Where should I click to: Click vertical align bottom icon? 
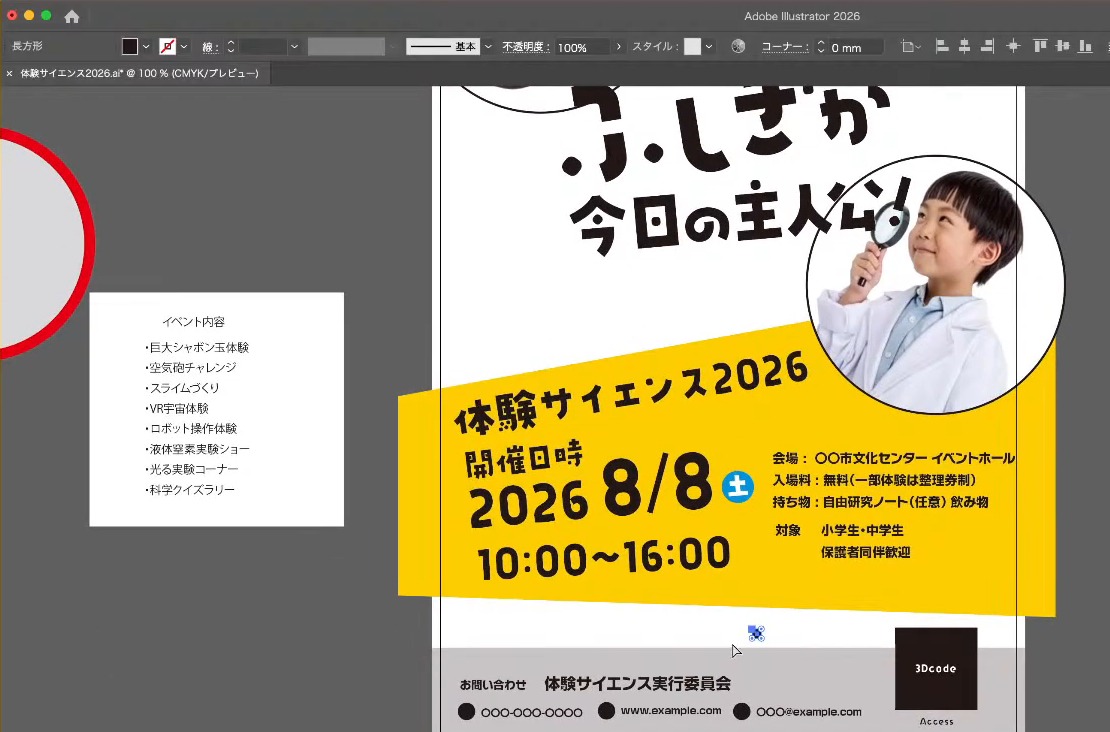point(1085,47)
